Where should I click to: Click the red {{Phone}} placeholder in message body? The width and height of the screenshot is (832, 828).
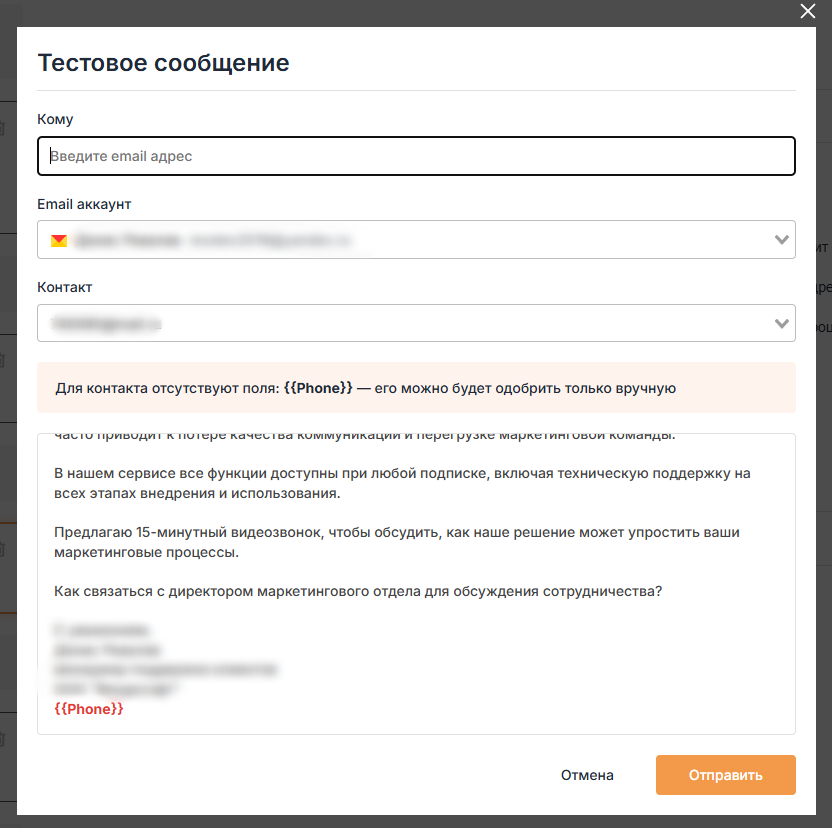click(89, 709)
